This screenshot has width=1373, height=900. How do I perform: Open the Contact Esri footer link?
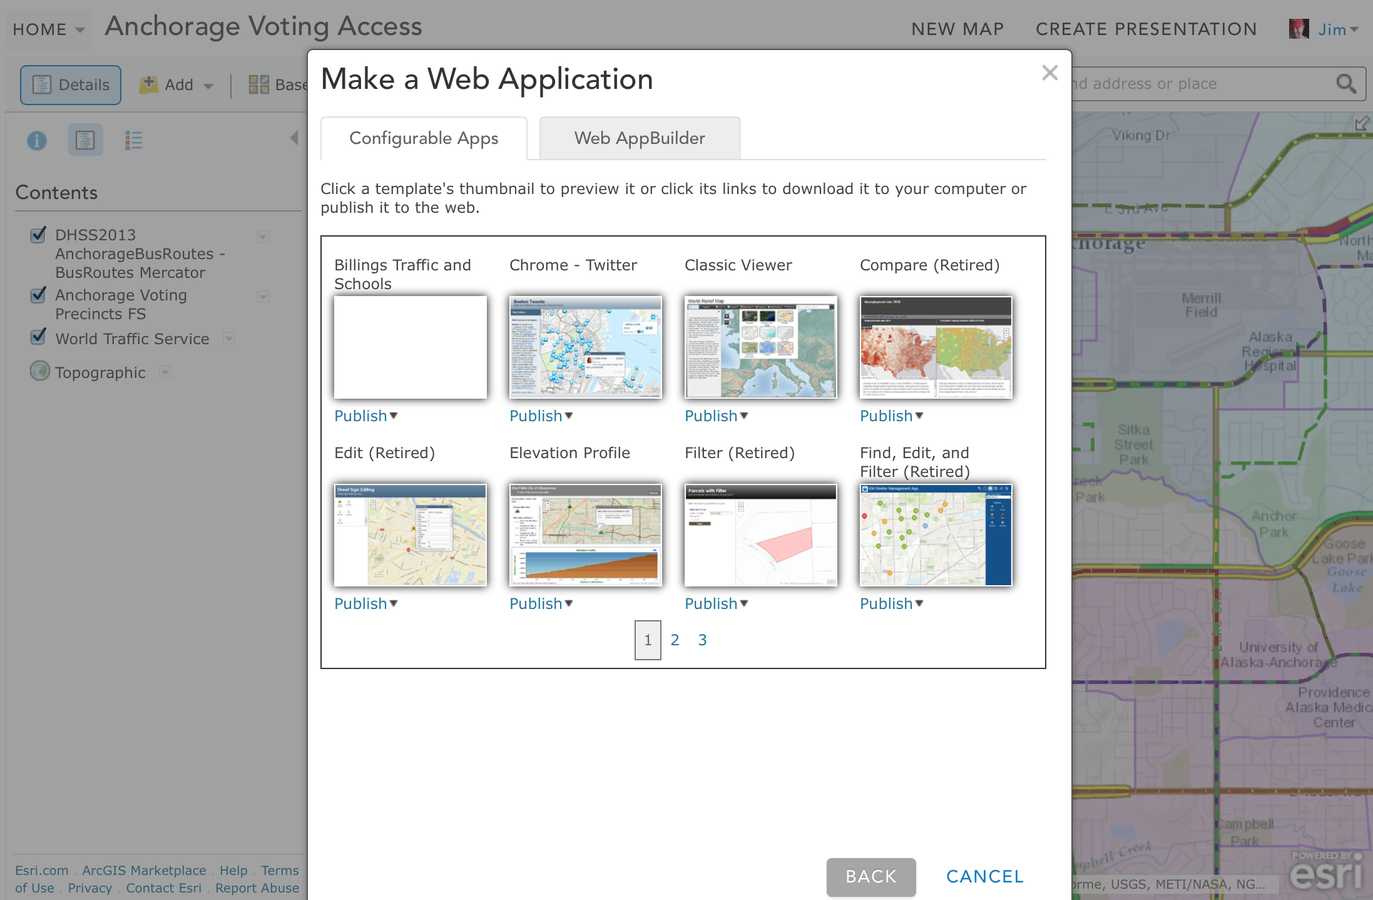164,888
